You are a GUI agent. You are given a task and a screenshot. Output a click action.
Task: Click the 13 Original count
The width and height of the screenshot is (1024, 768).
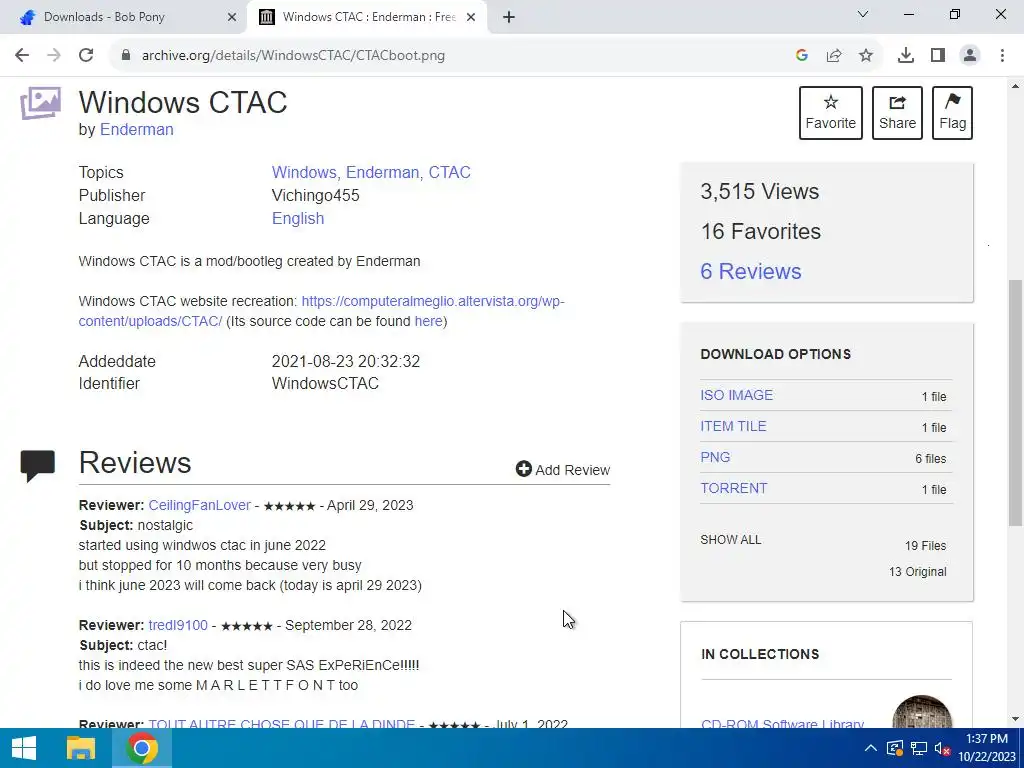(x=918, y=572)
